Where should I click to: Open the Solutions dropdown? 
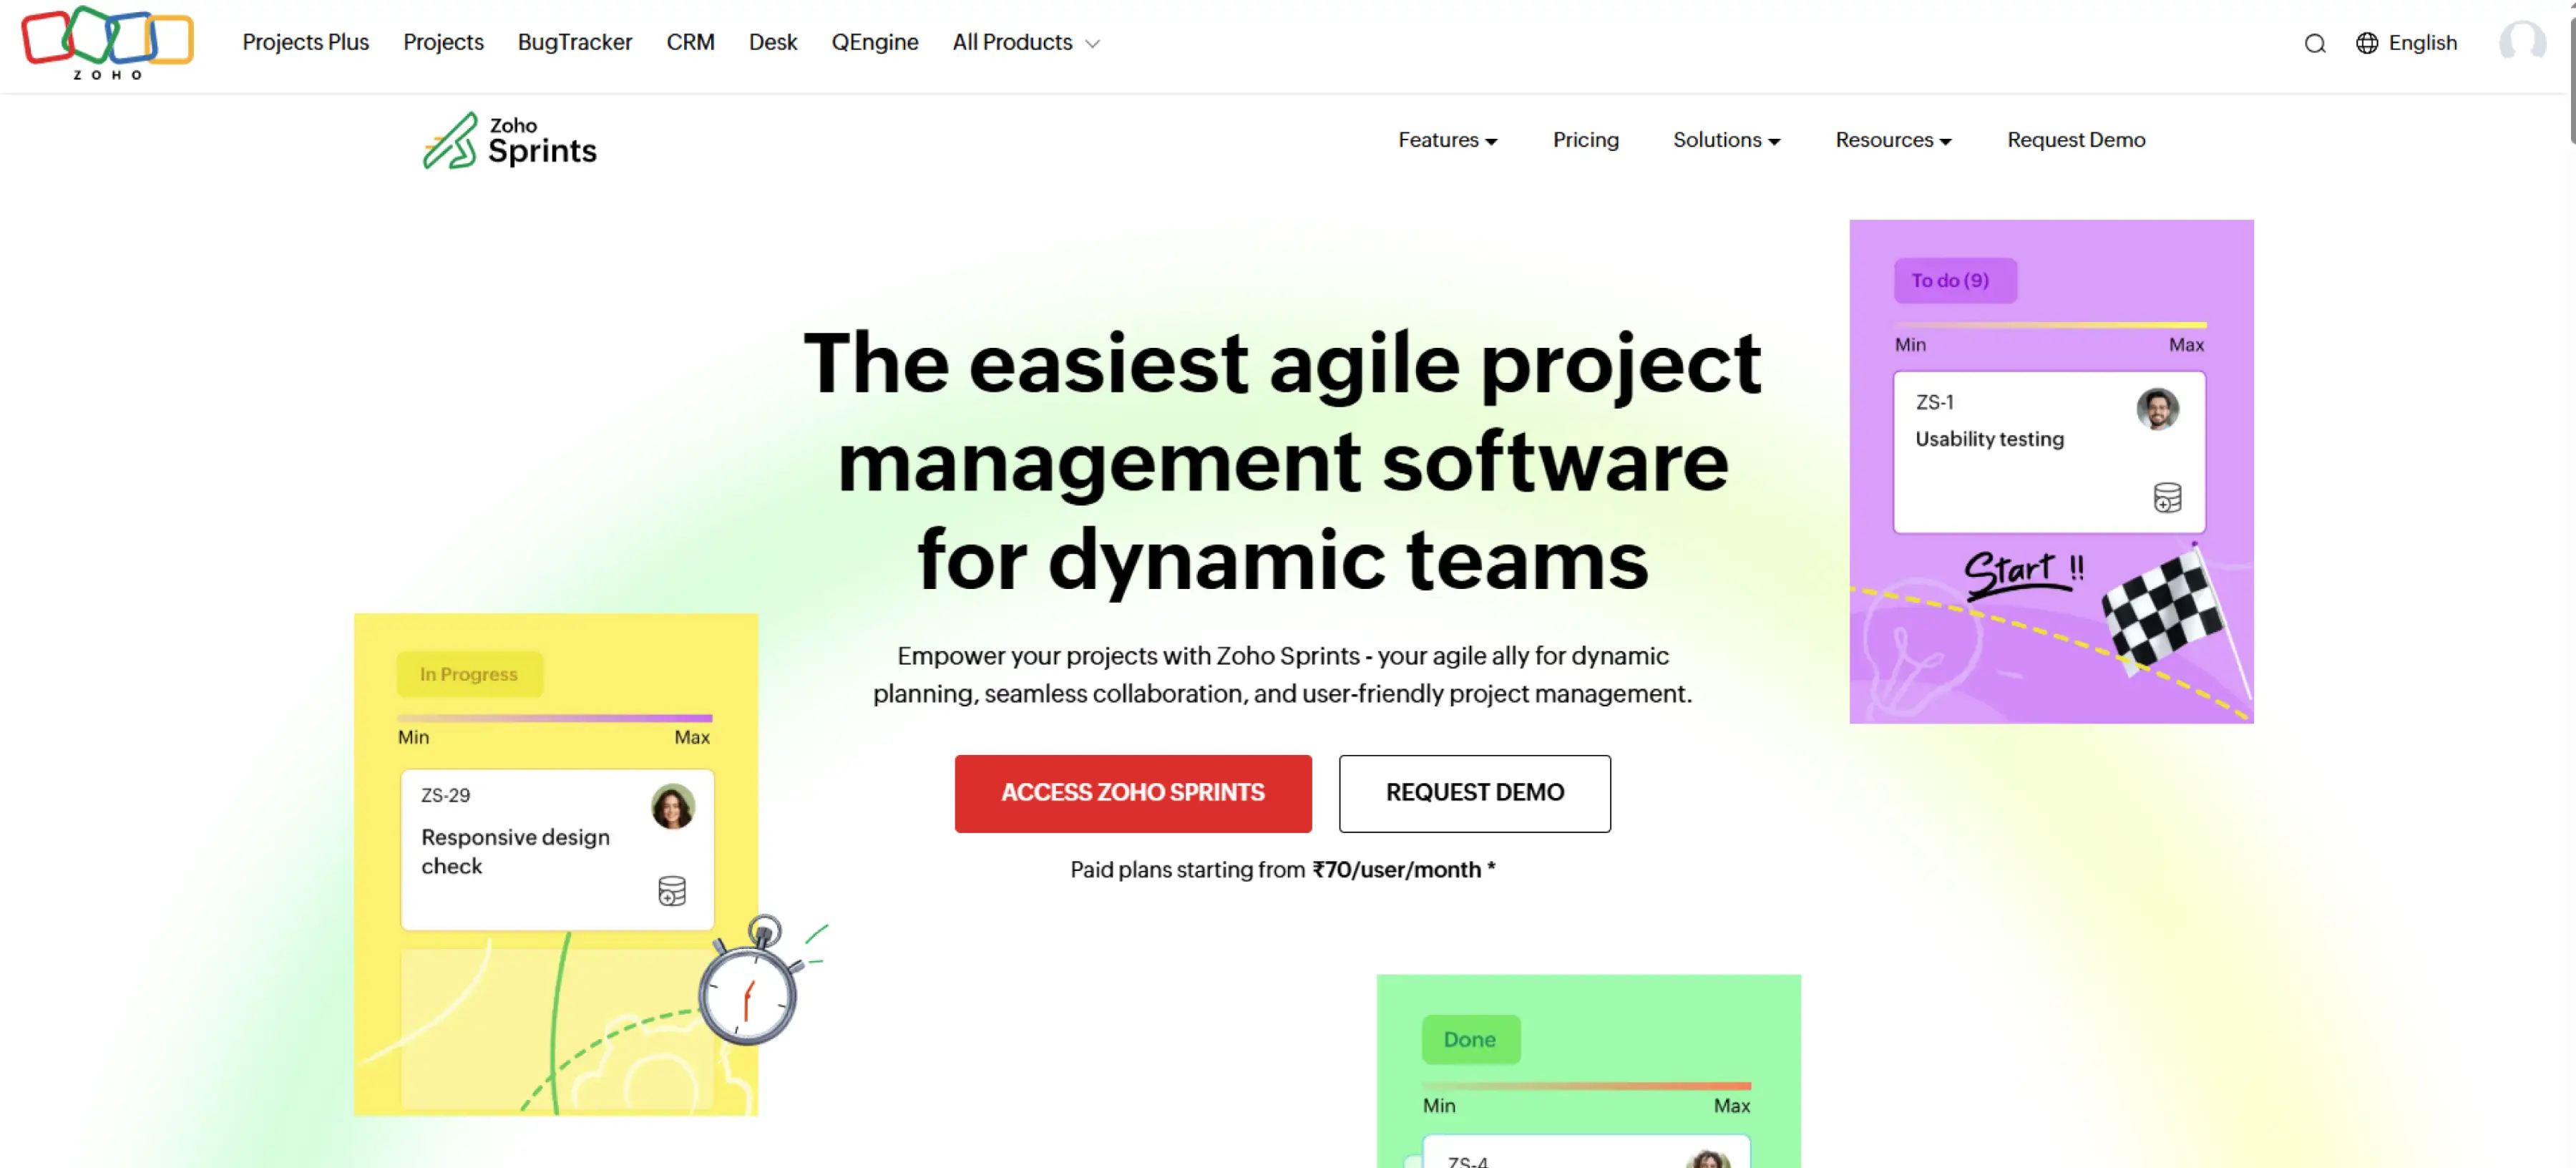[x=1726, y=140]
